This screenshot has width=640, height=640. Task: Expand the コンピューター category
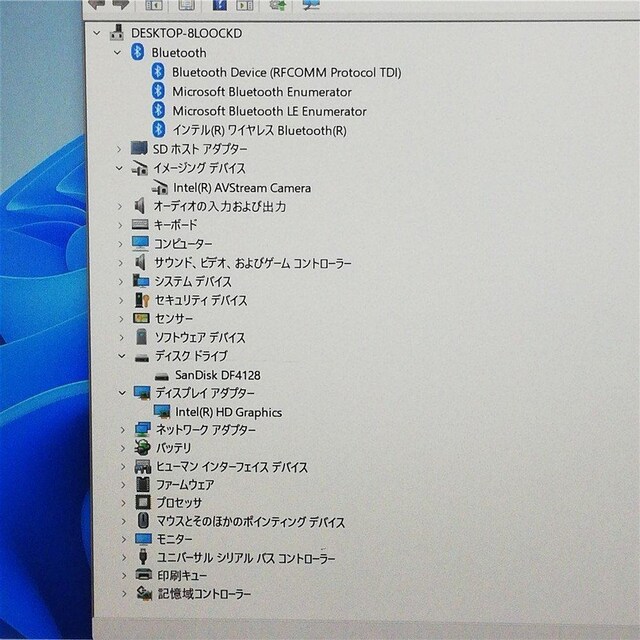tap(120, 244)
